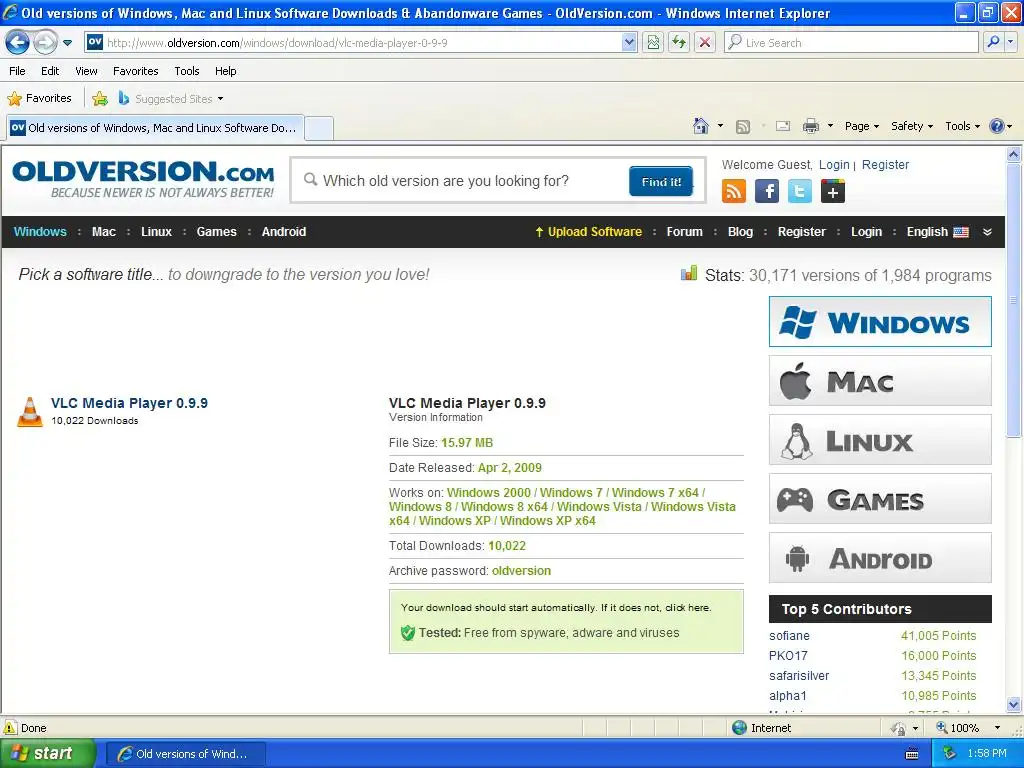Open the View menu
The height and width of the screenshot is (768, 1024).
click(86, 71)
